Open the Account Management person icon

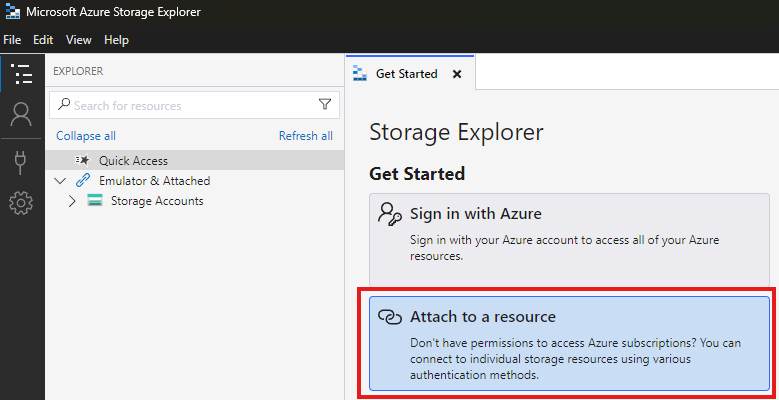(x=21, y=115)
